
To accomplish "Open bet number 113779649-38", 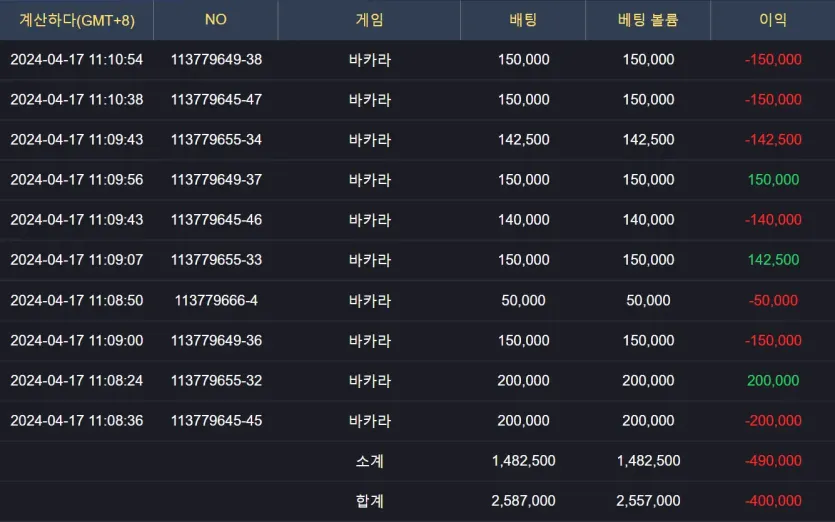I will (216, 60).
